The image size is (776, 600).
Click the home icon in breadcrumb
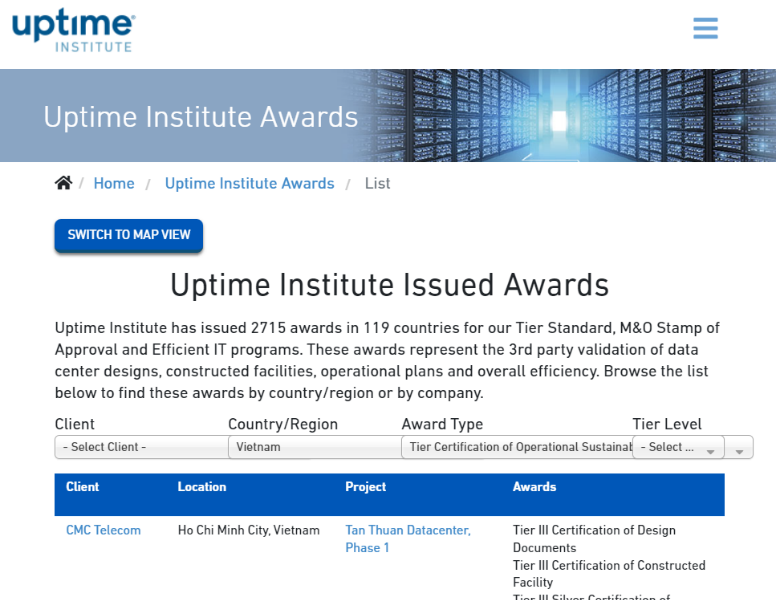[x=63, y=183]
